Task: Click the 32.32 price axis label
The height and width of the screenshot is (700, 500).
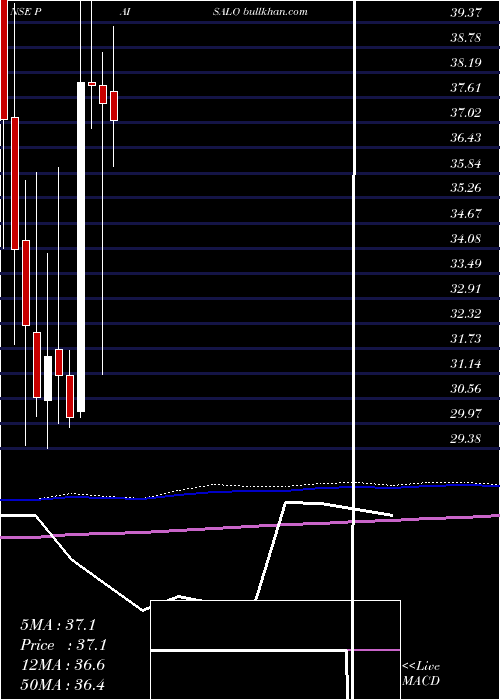Action: pos(466,314)
